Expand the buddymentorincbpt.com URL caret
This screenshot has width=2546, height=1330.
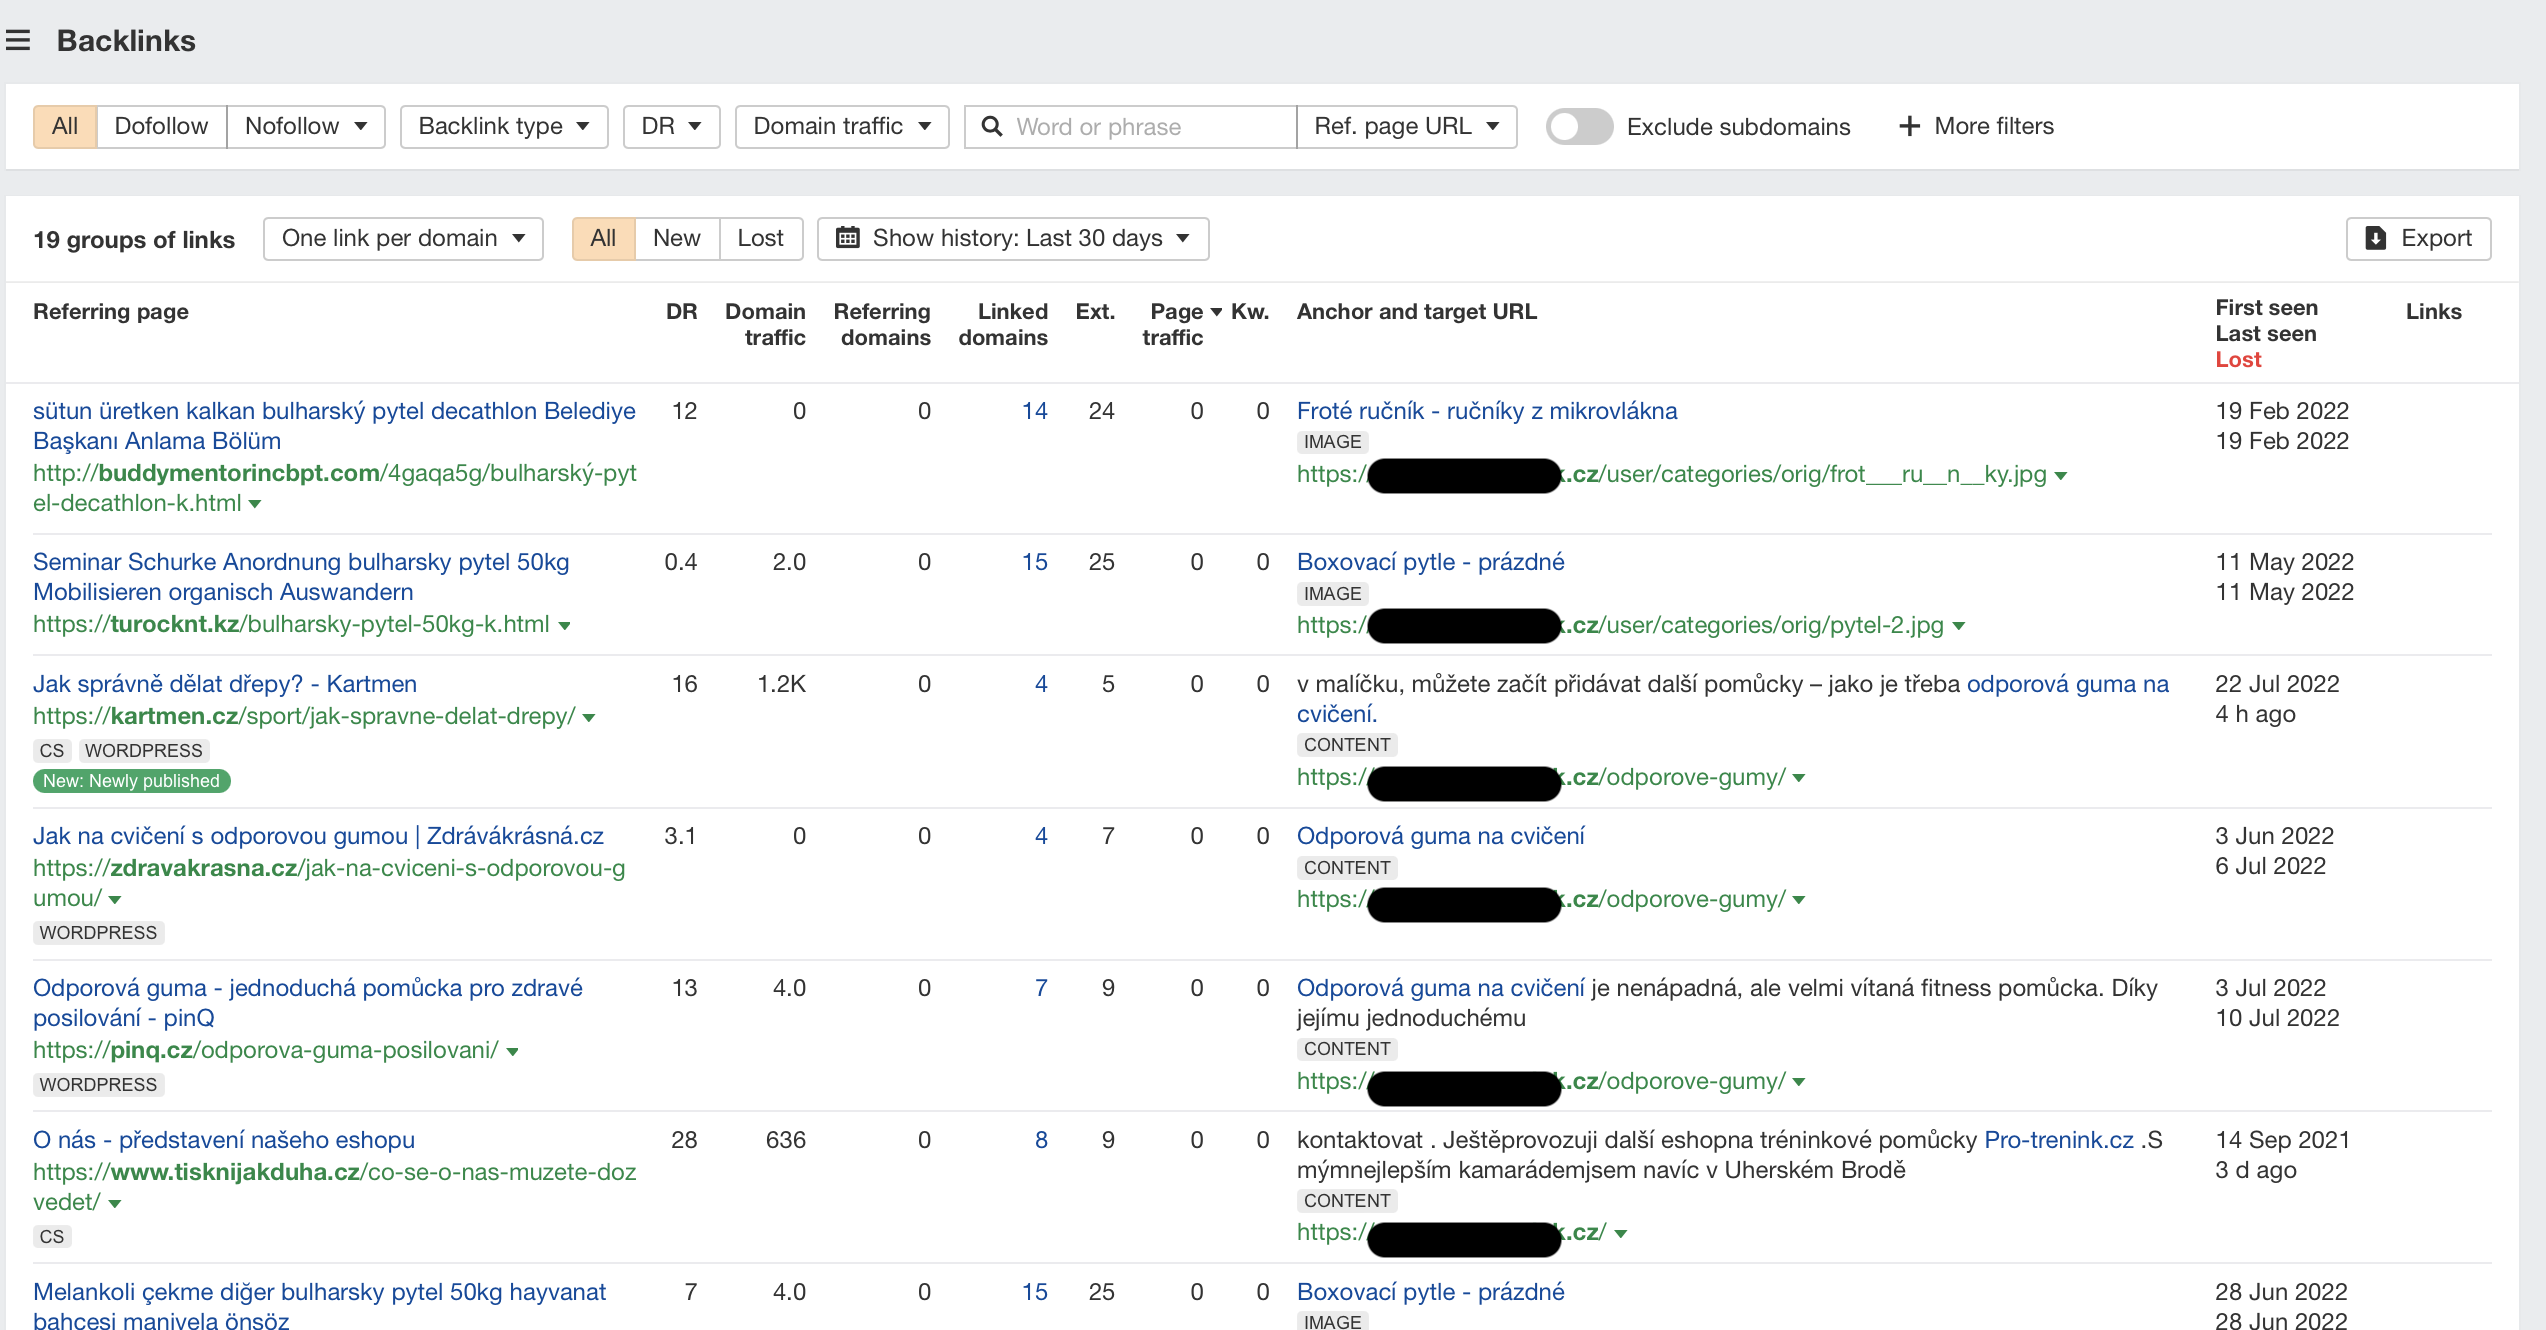tap(255, 505)
